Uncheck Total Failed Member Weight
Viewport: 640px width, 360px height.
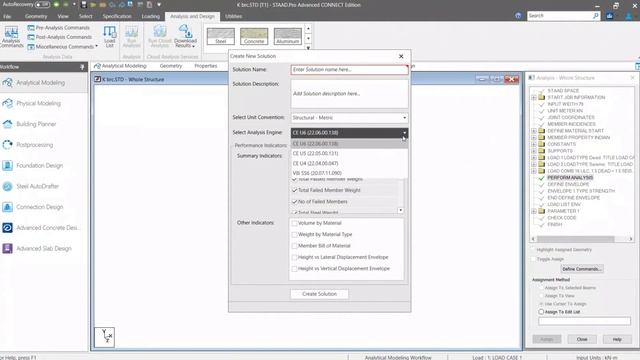[x=294, y=190]
